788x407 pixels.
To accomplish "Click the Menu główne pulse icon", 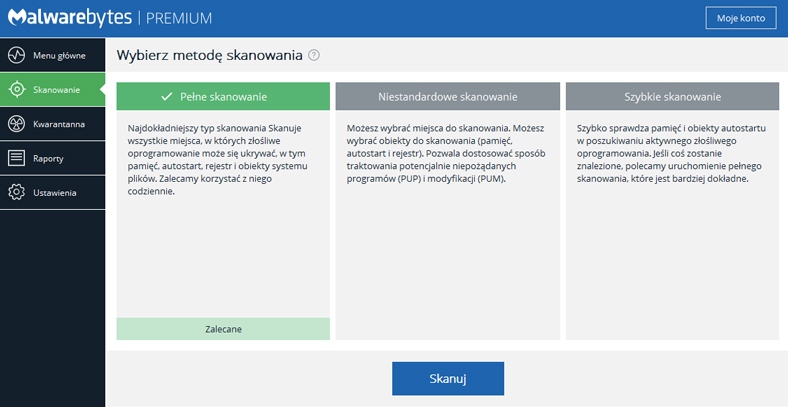I will pos(17,55).
